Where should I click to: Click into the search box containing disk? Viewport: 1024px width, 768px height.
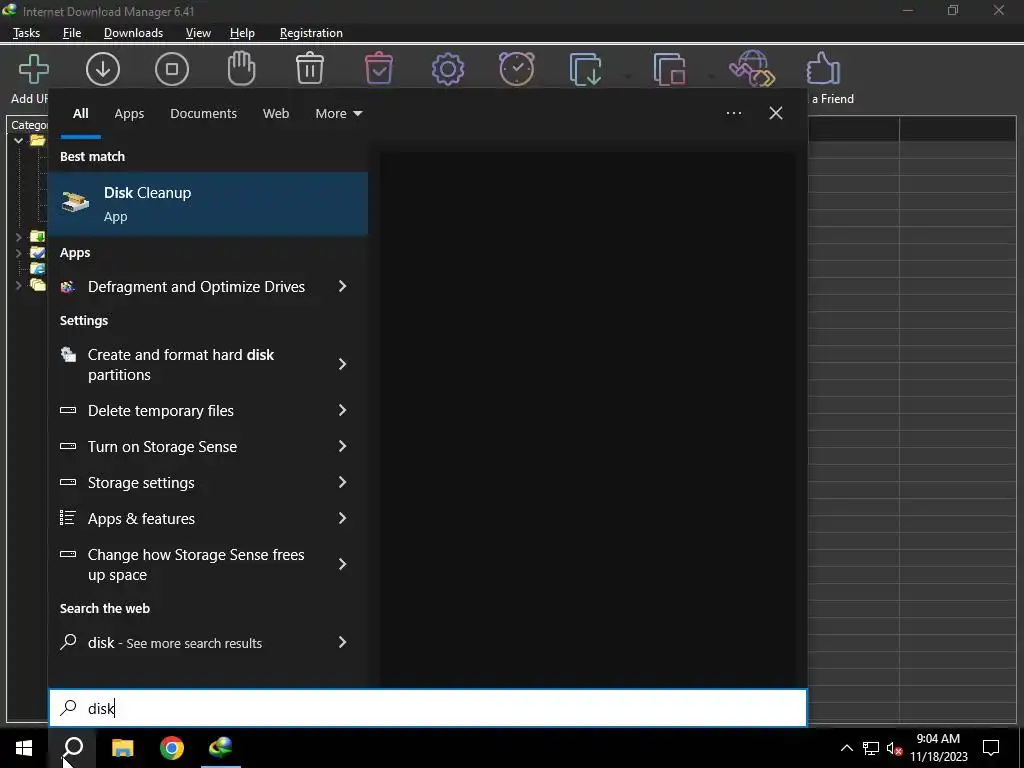428,708
